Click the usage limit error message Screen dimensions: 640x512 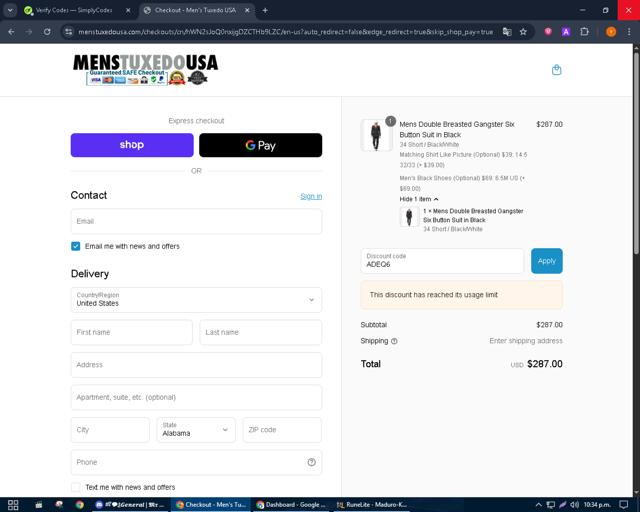[x=462, y=295]
